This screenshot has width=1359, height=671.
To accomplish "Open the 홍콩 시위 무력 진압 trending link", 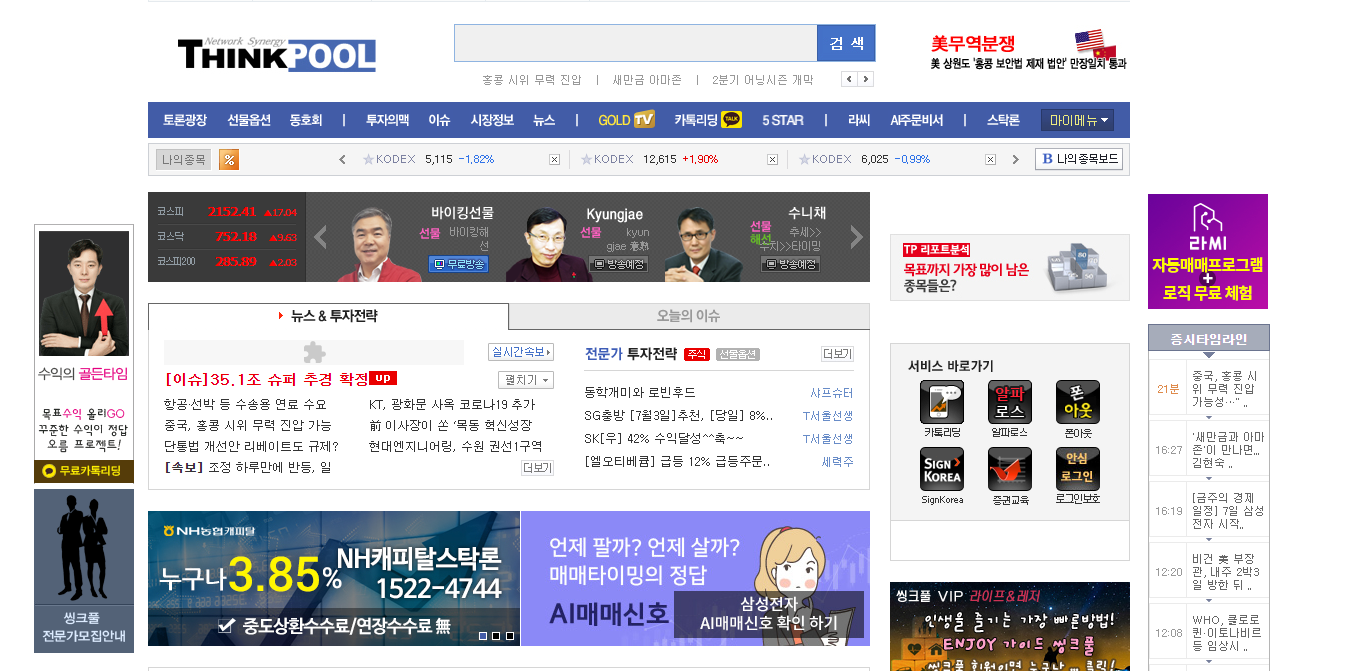I will tap(531, 80).
